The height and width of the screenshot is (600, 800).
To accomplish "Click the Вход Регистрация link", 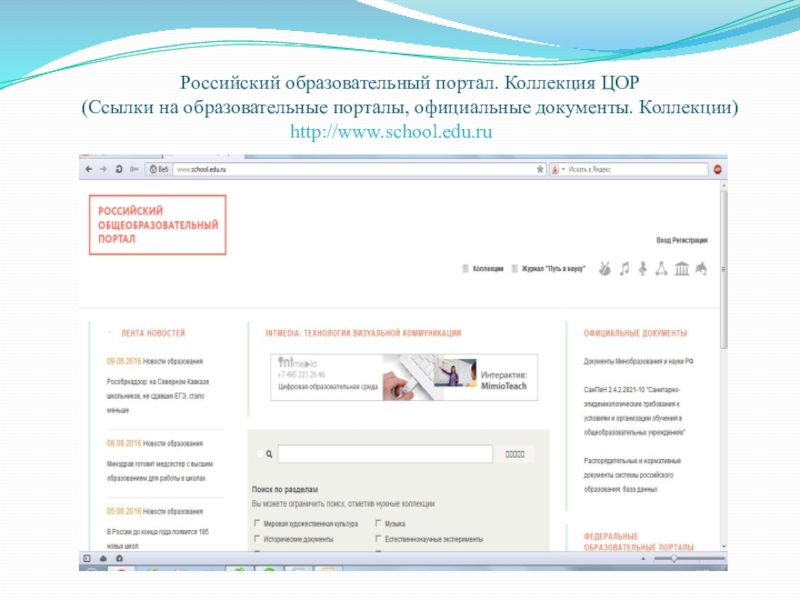I will 682,241.
